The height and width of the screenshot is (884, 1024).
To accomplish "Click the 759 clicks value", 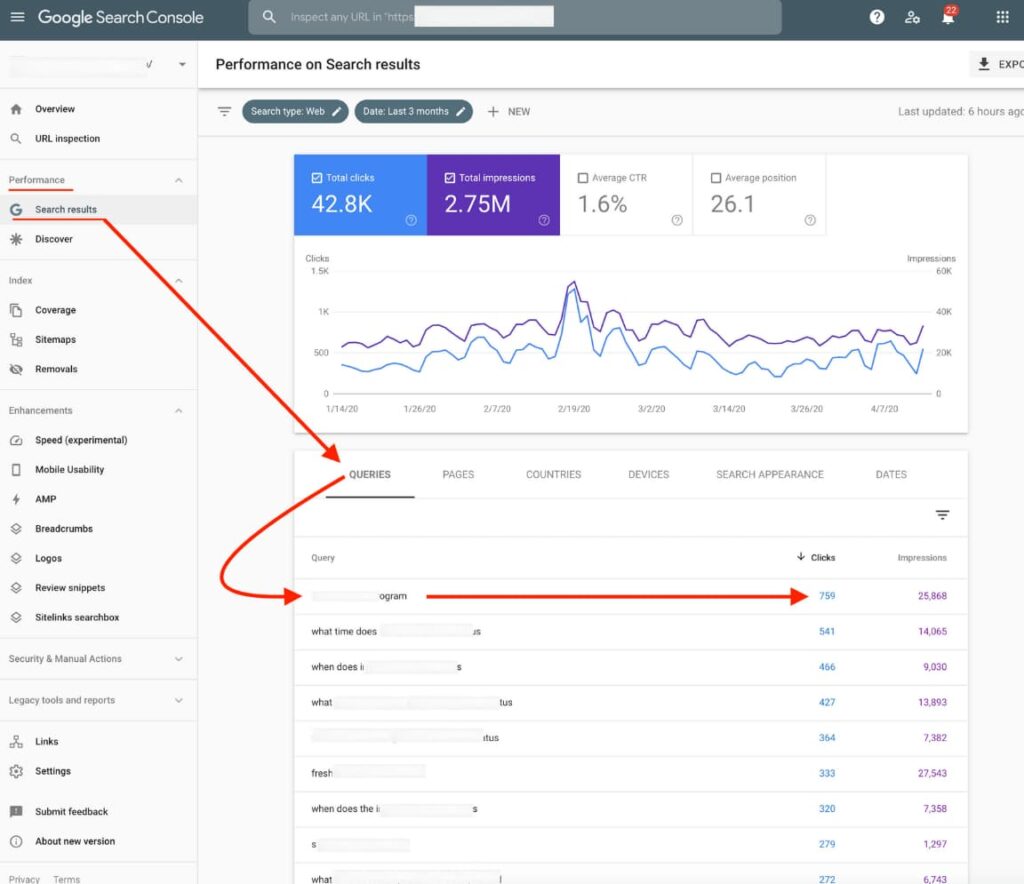I will tap(827, 596).
